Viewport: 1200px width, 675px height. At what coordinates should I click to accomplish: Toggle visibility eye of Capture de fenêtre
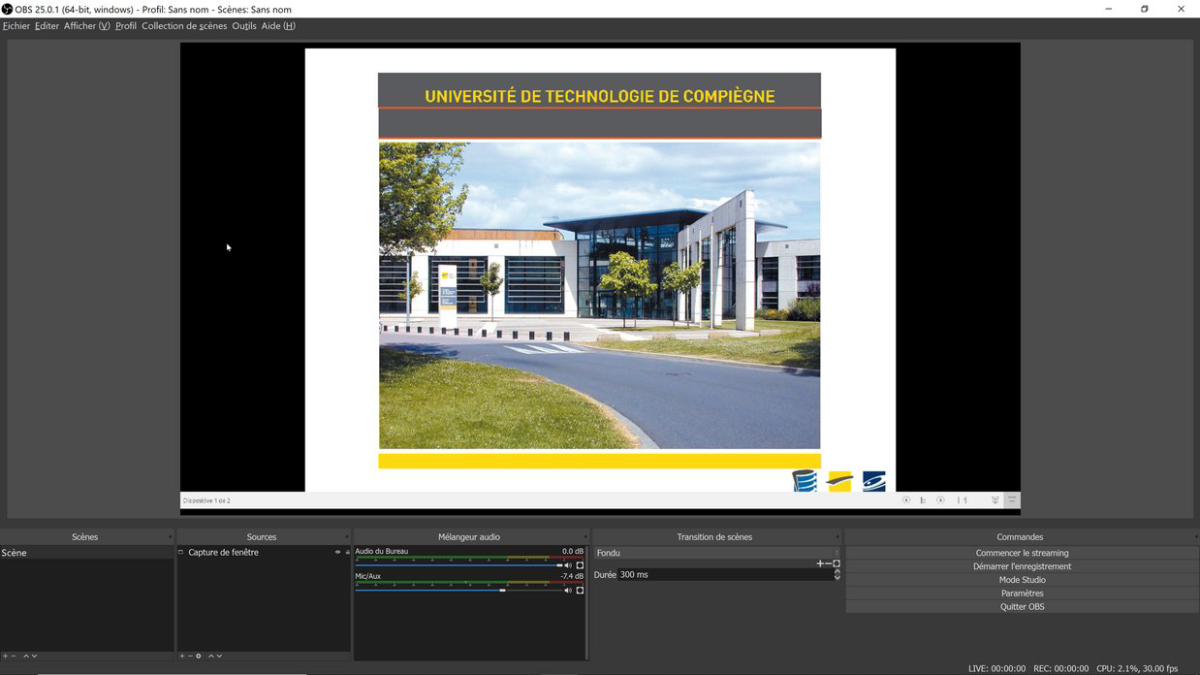(x=338, y=552)
